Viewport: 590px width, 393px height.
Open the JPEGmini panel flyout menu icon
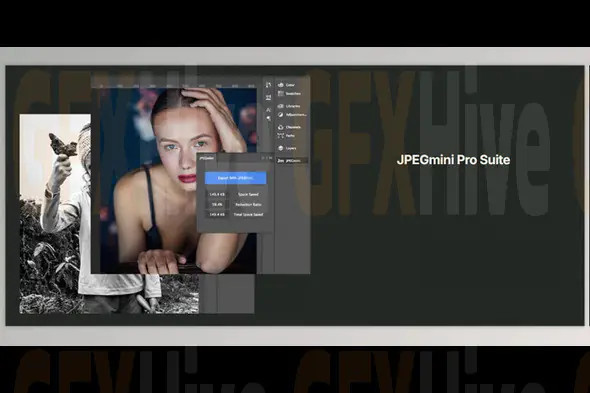[x=270, y=158]
